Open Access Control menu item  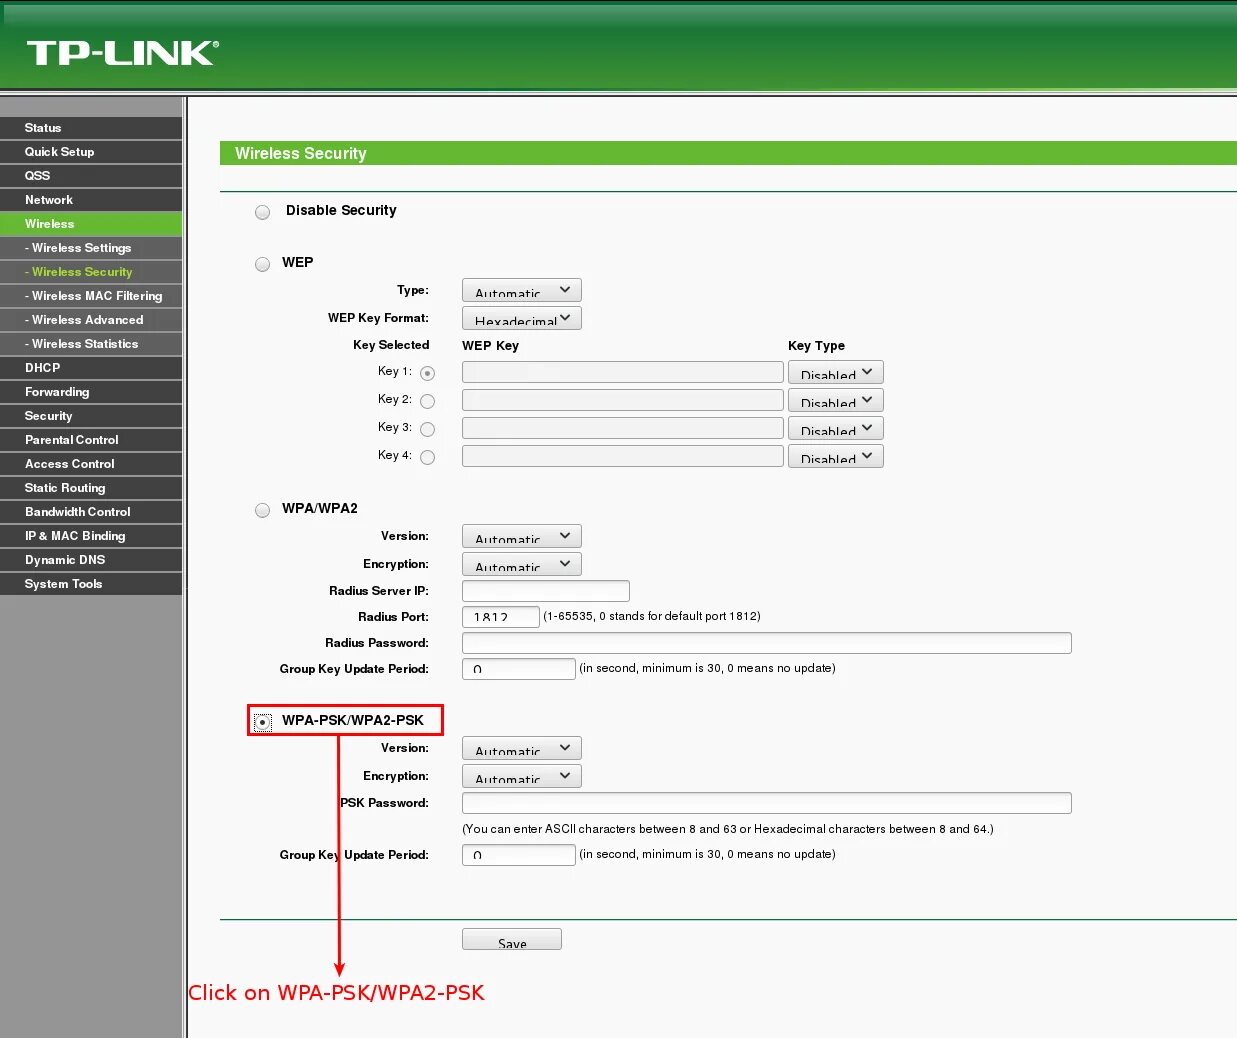coord(91,464)
